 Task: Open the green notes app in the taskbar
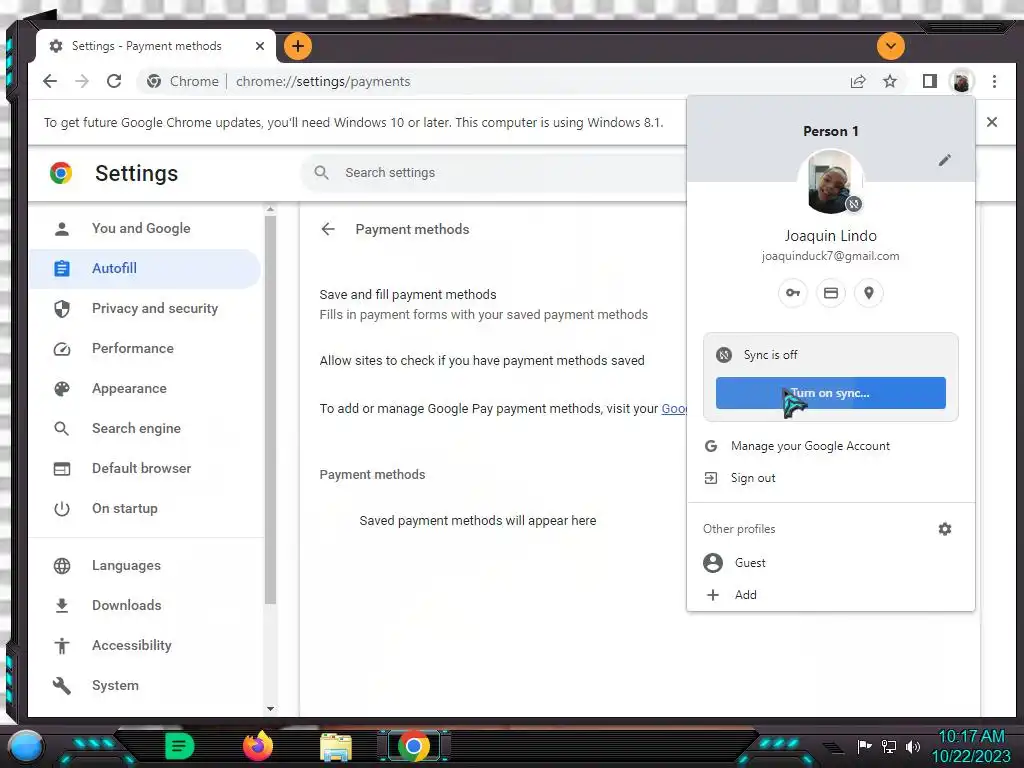180,746
